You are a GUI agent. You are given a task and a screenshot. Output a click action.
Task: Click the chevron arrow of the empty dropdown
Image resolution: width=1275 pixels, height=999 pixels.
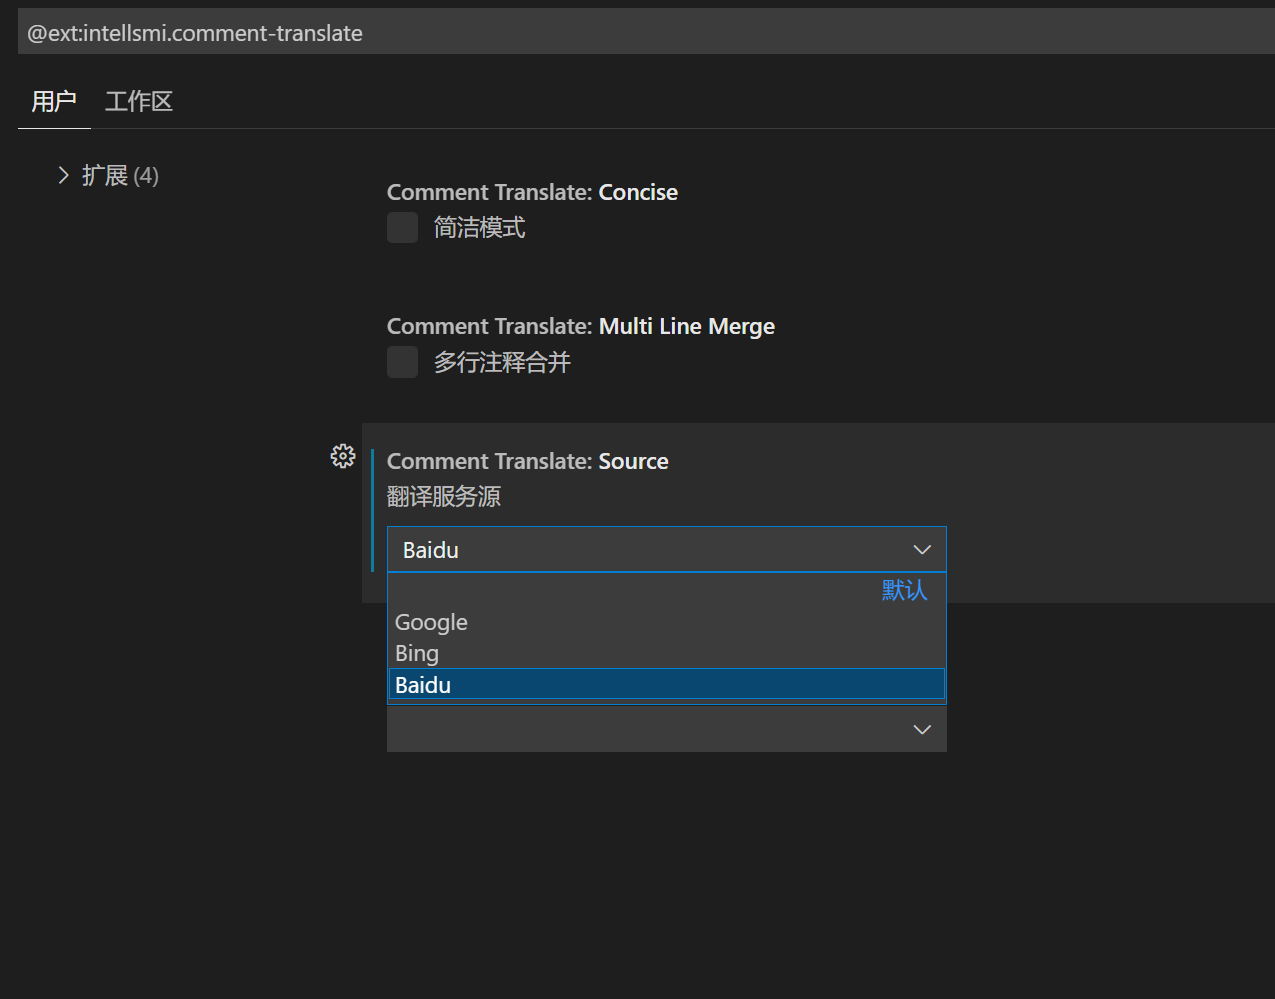point(922,729)
